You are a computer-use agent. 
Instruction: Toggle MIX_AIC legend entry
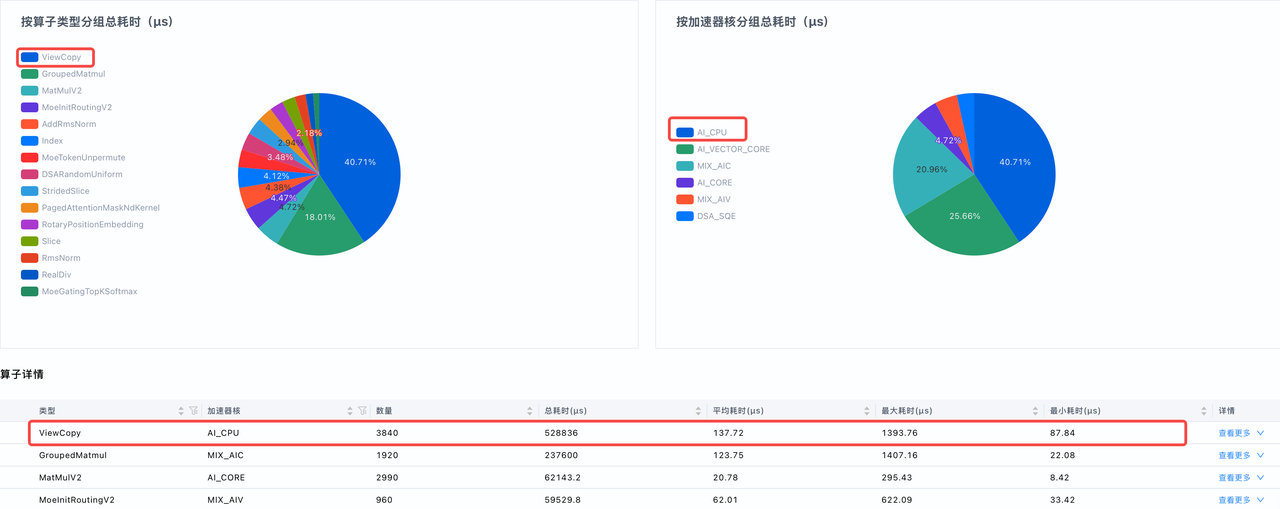(x=704, y=166)
